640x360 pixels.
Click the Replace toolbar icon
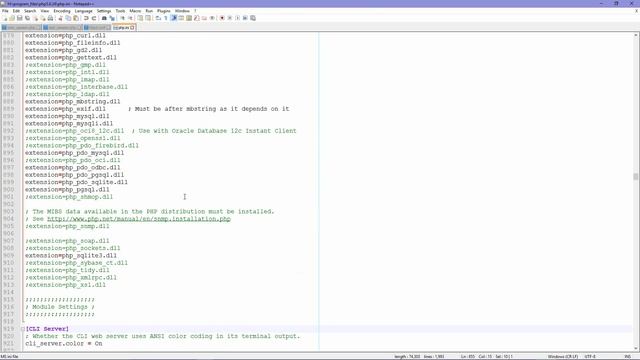[112, 18]
